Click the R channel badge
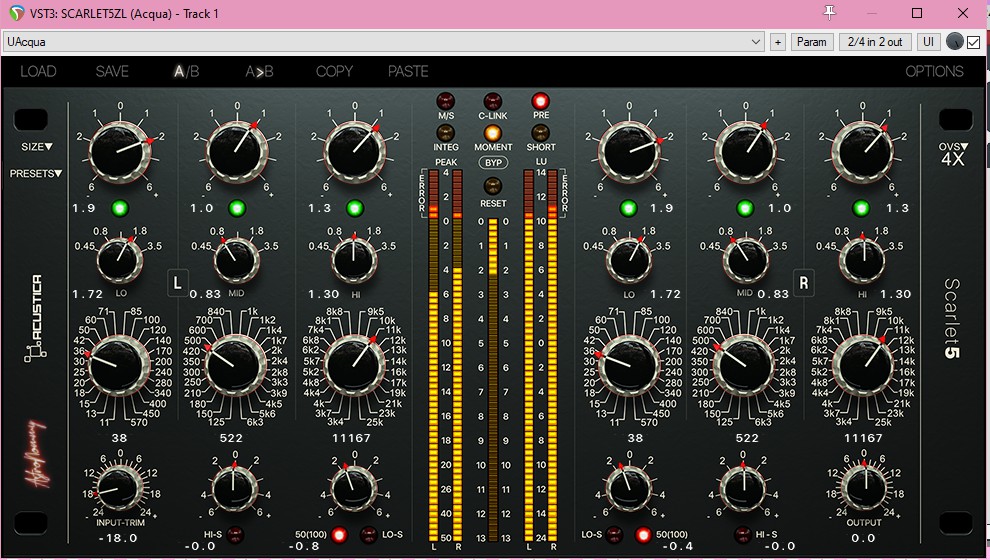This screenshot has height=560, width=990. tap(804, 283)
